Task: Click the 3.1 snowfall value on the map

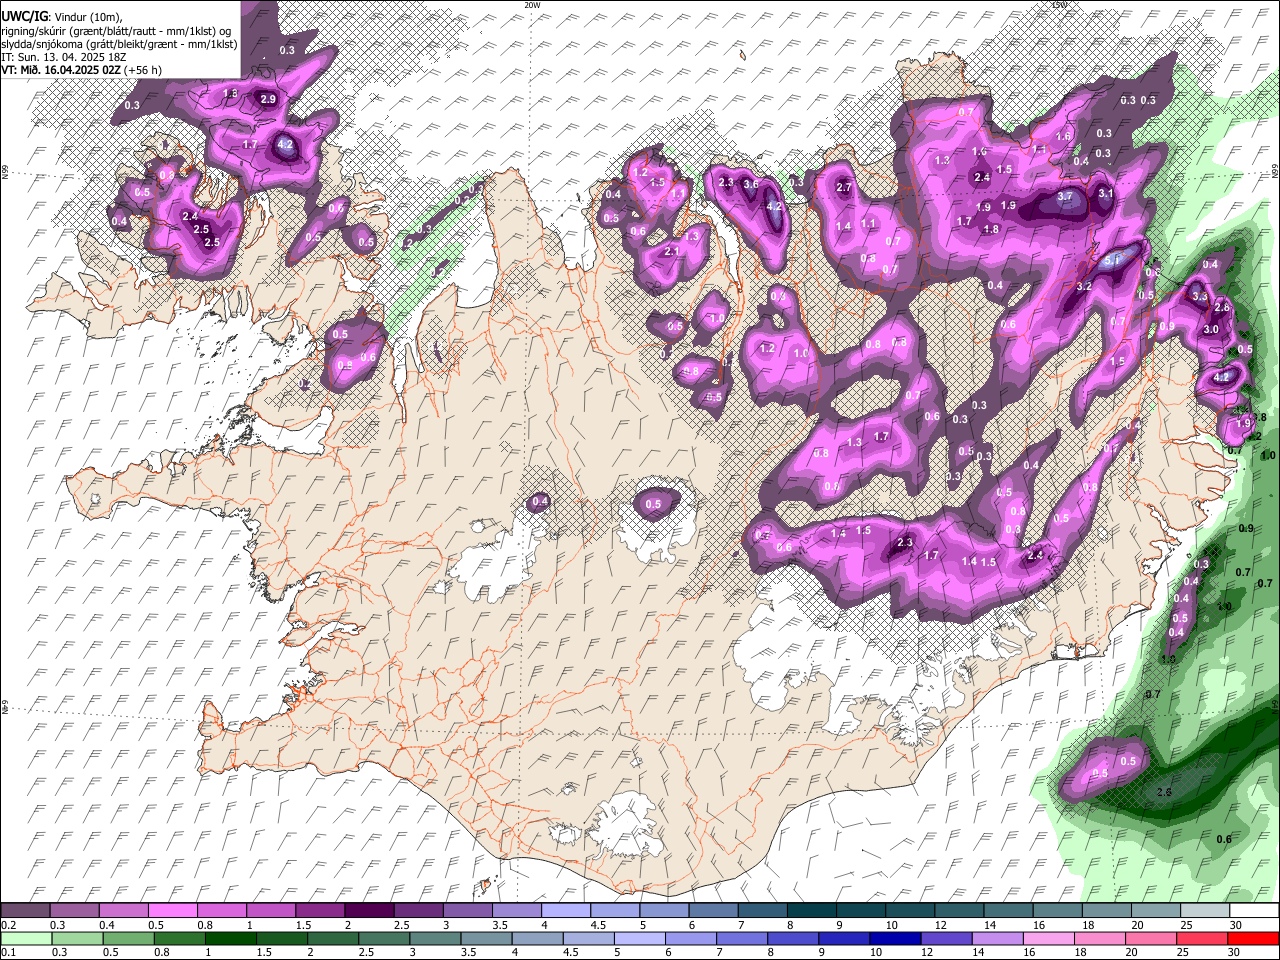Action: click(1106, 193)
